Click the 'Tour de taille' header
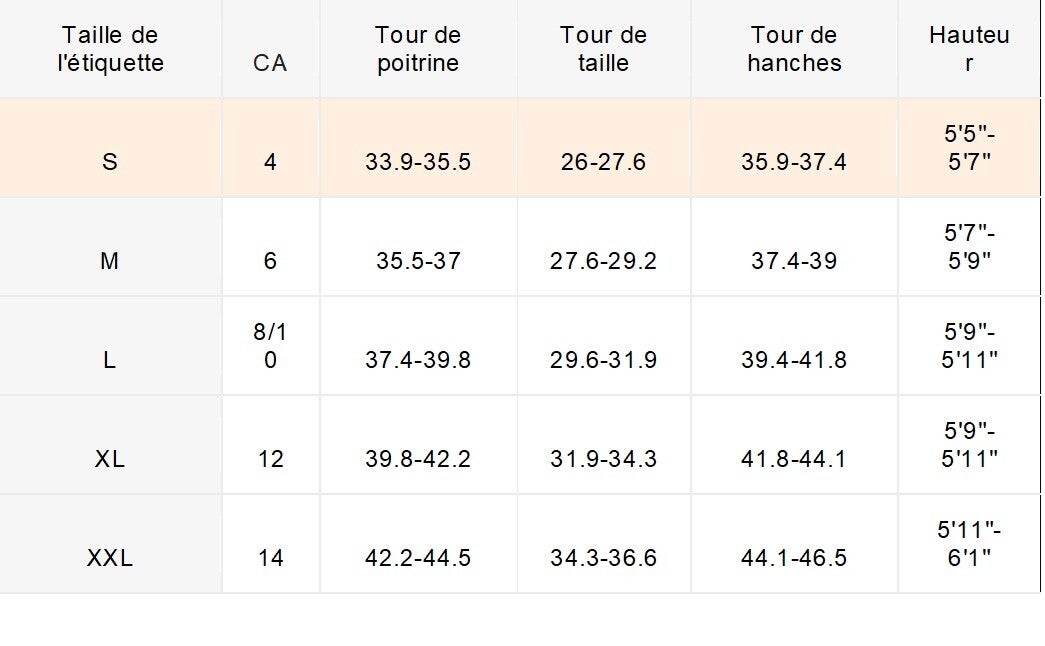The image size is (1045, 646). 603,49
